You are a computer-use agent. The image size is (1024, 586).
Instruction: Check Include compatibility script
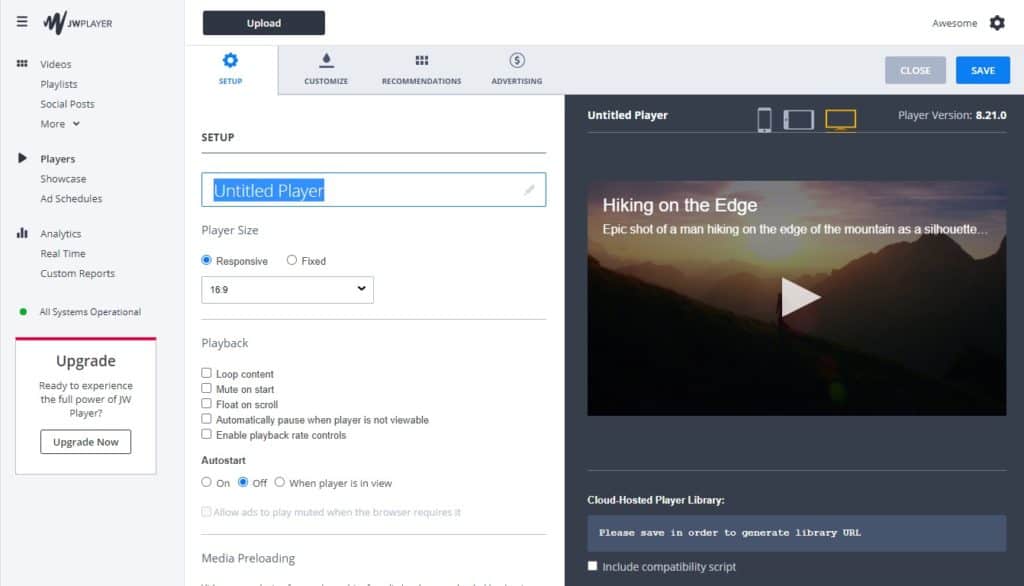coord(592,566)
